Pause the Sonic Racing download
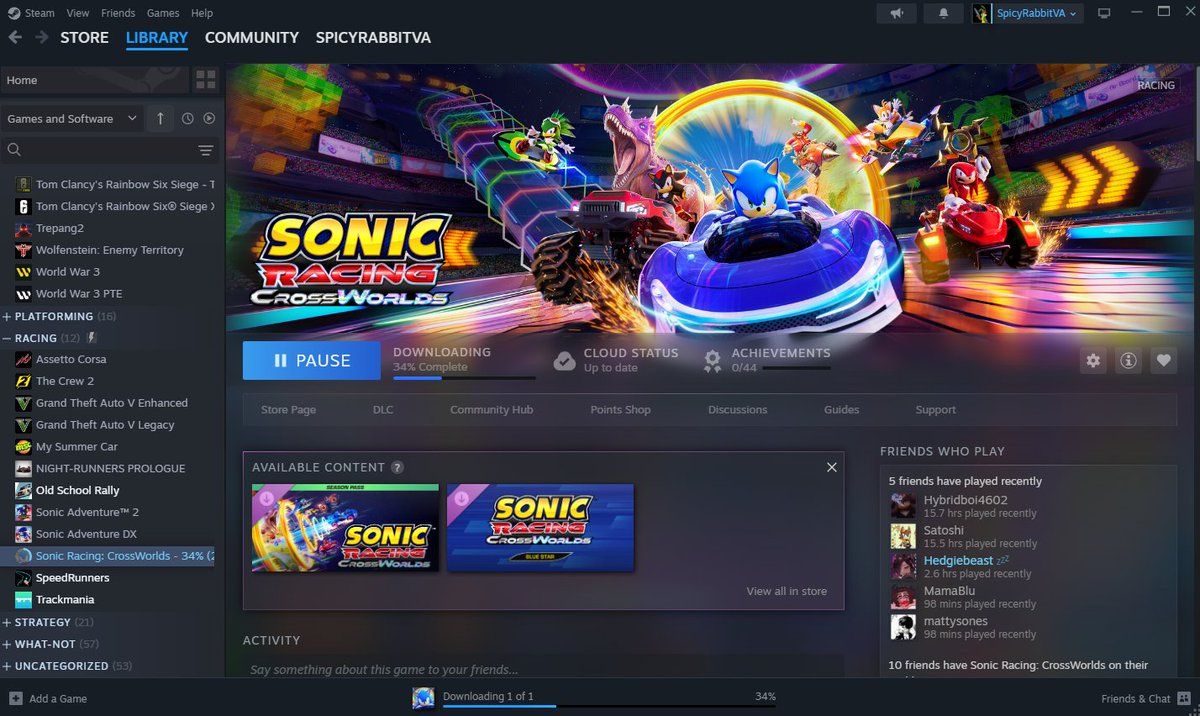This screenshot has width=1200, height=716. point(312,361)
